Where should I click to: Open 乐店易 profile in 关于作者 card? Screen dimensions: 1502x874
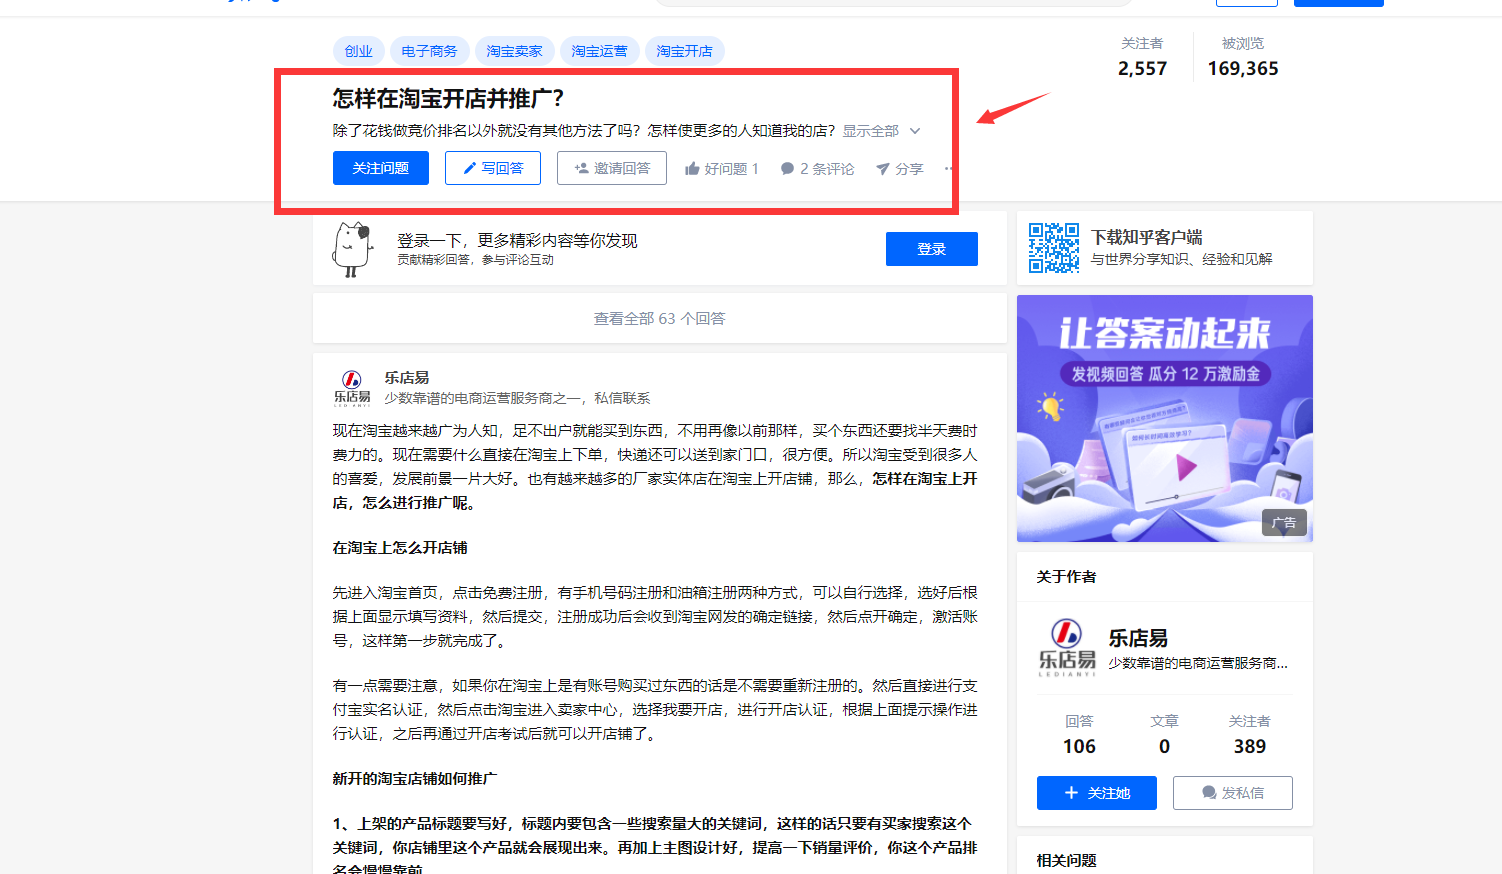[x=1138, y=638]
